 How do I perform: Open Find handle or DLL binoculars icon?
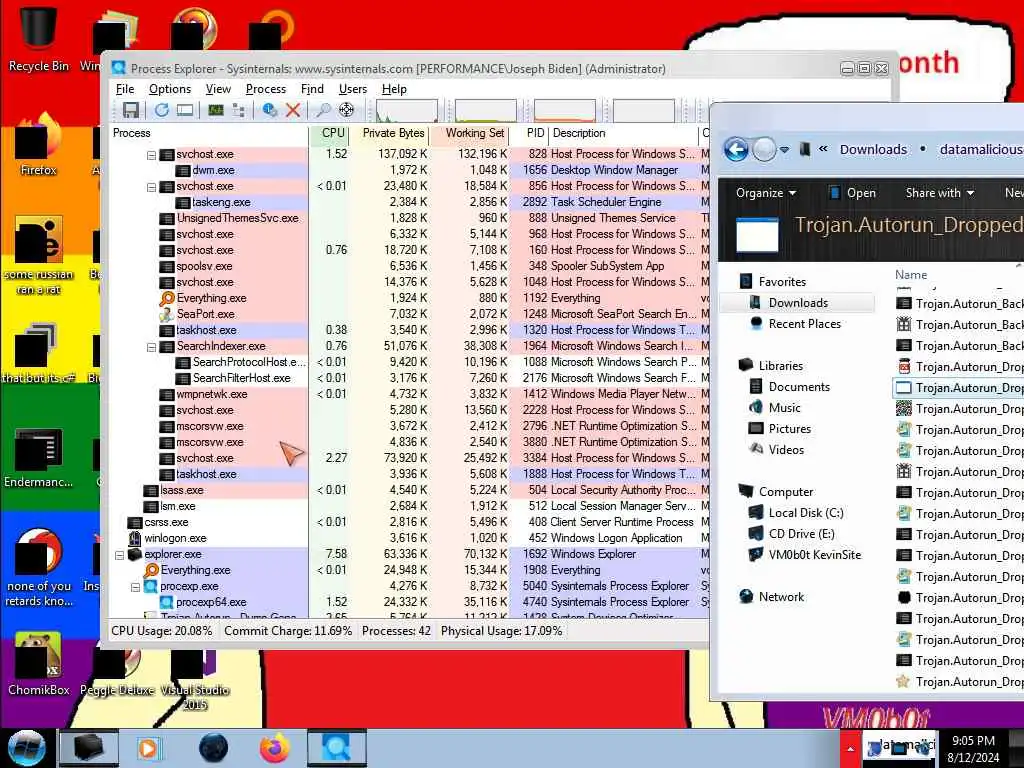323,110
